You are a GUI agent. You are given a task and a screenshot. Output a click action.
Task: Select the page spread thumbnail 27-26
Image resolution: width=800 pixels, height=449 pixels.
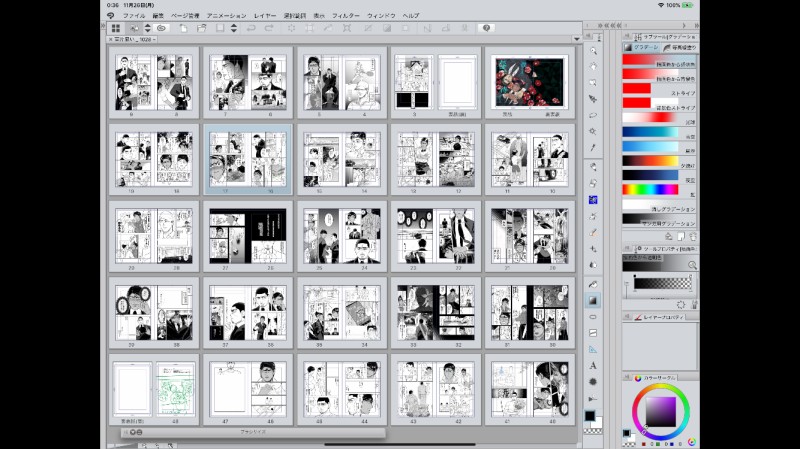(x=248, y=236)
